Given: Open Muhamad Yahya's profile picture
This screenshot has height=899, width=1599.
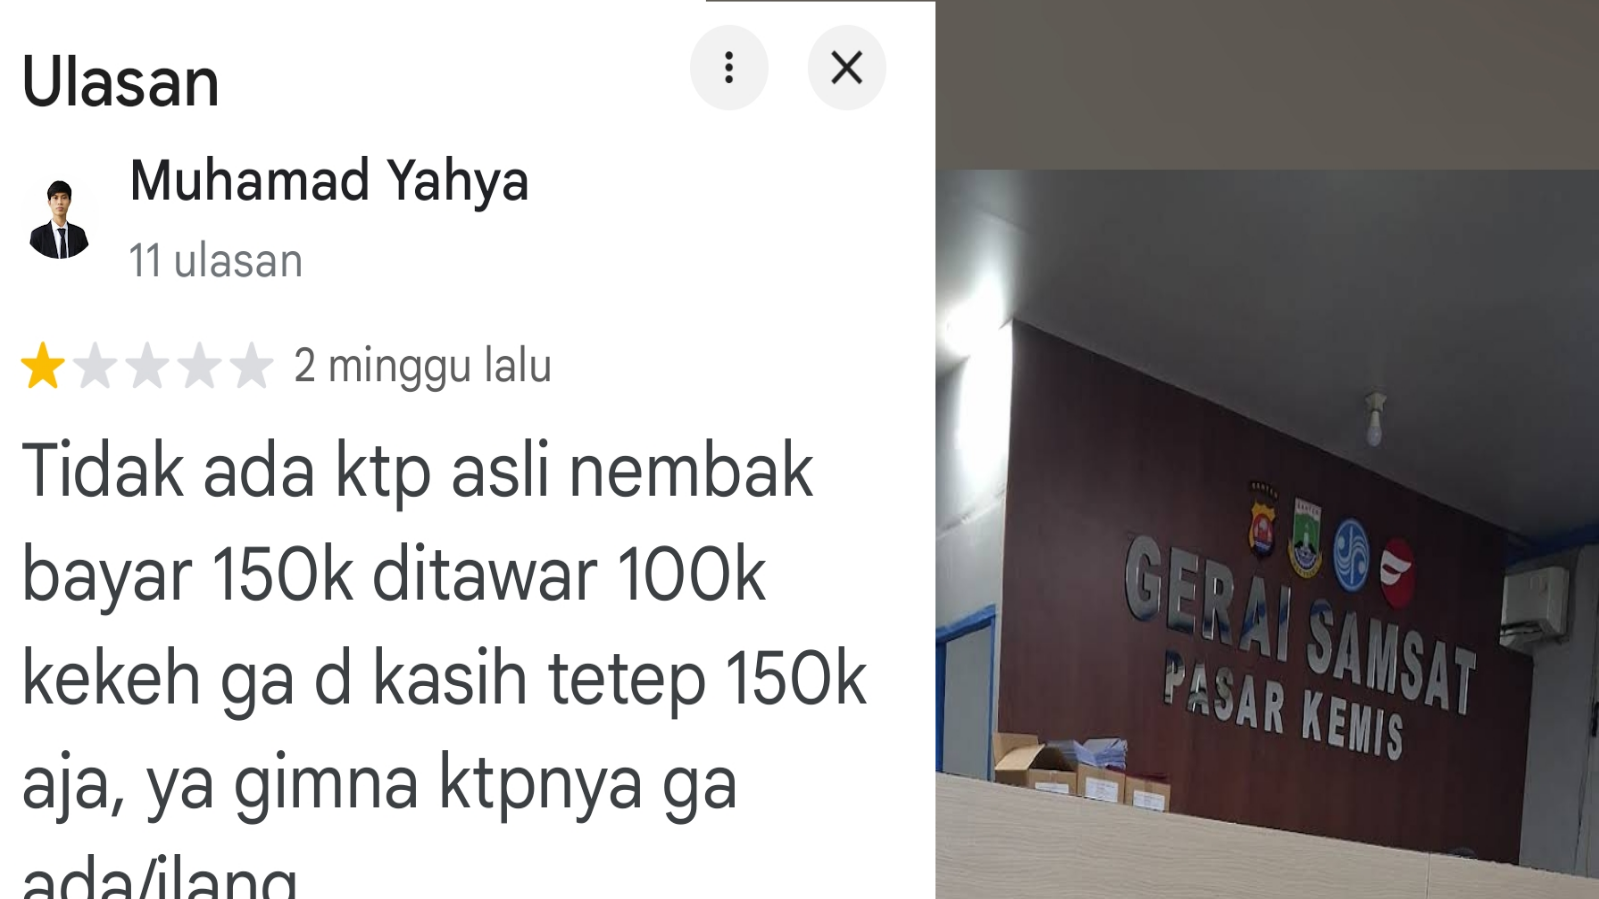Looking at the screenshot, I should coord(59,219).
